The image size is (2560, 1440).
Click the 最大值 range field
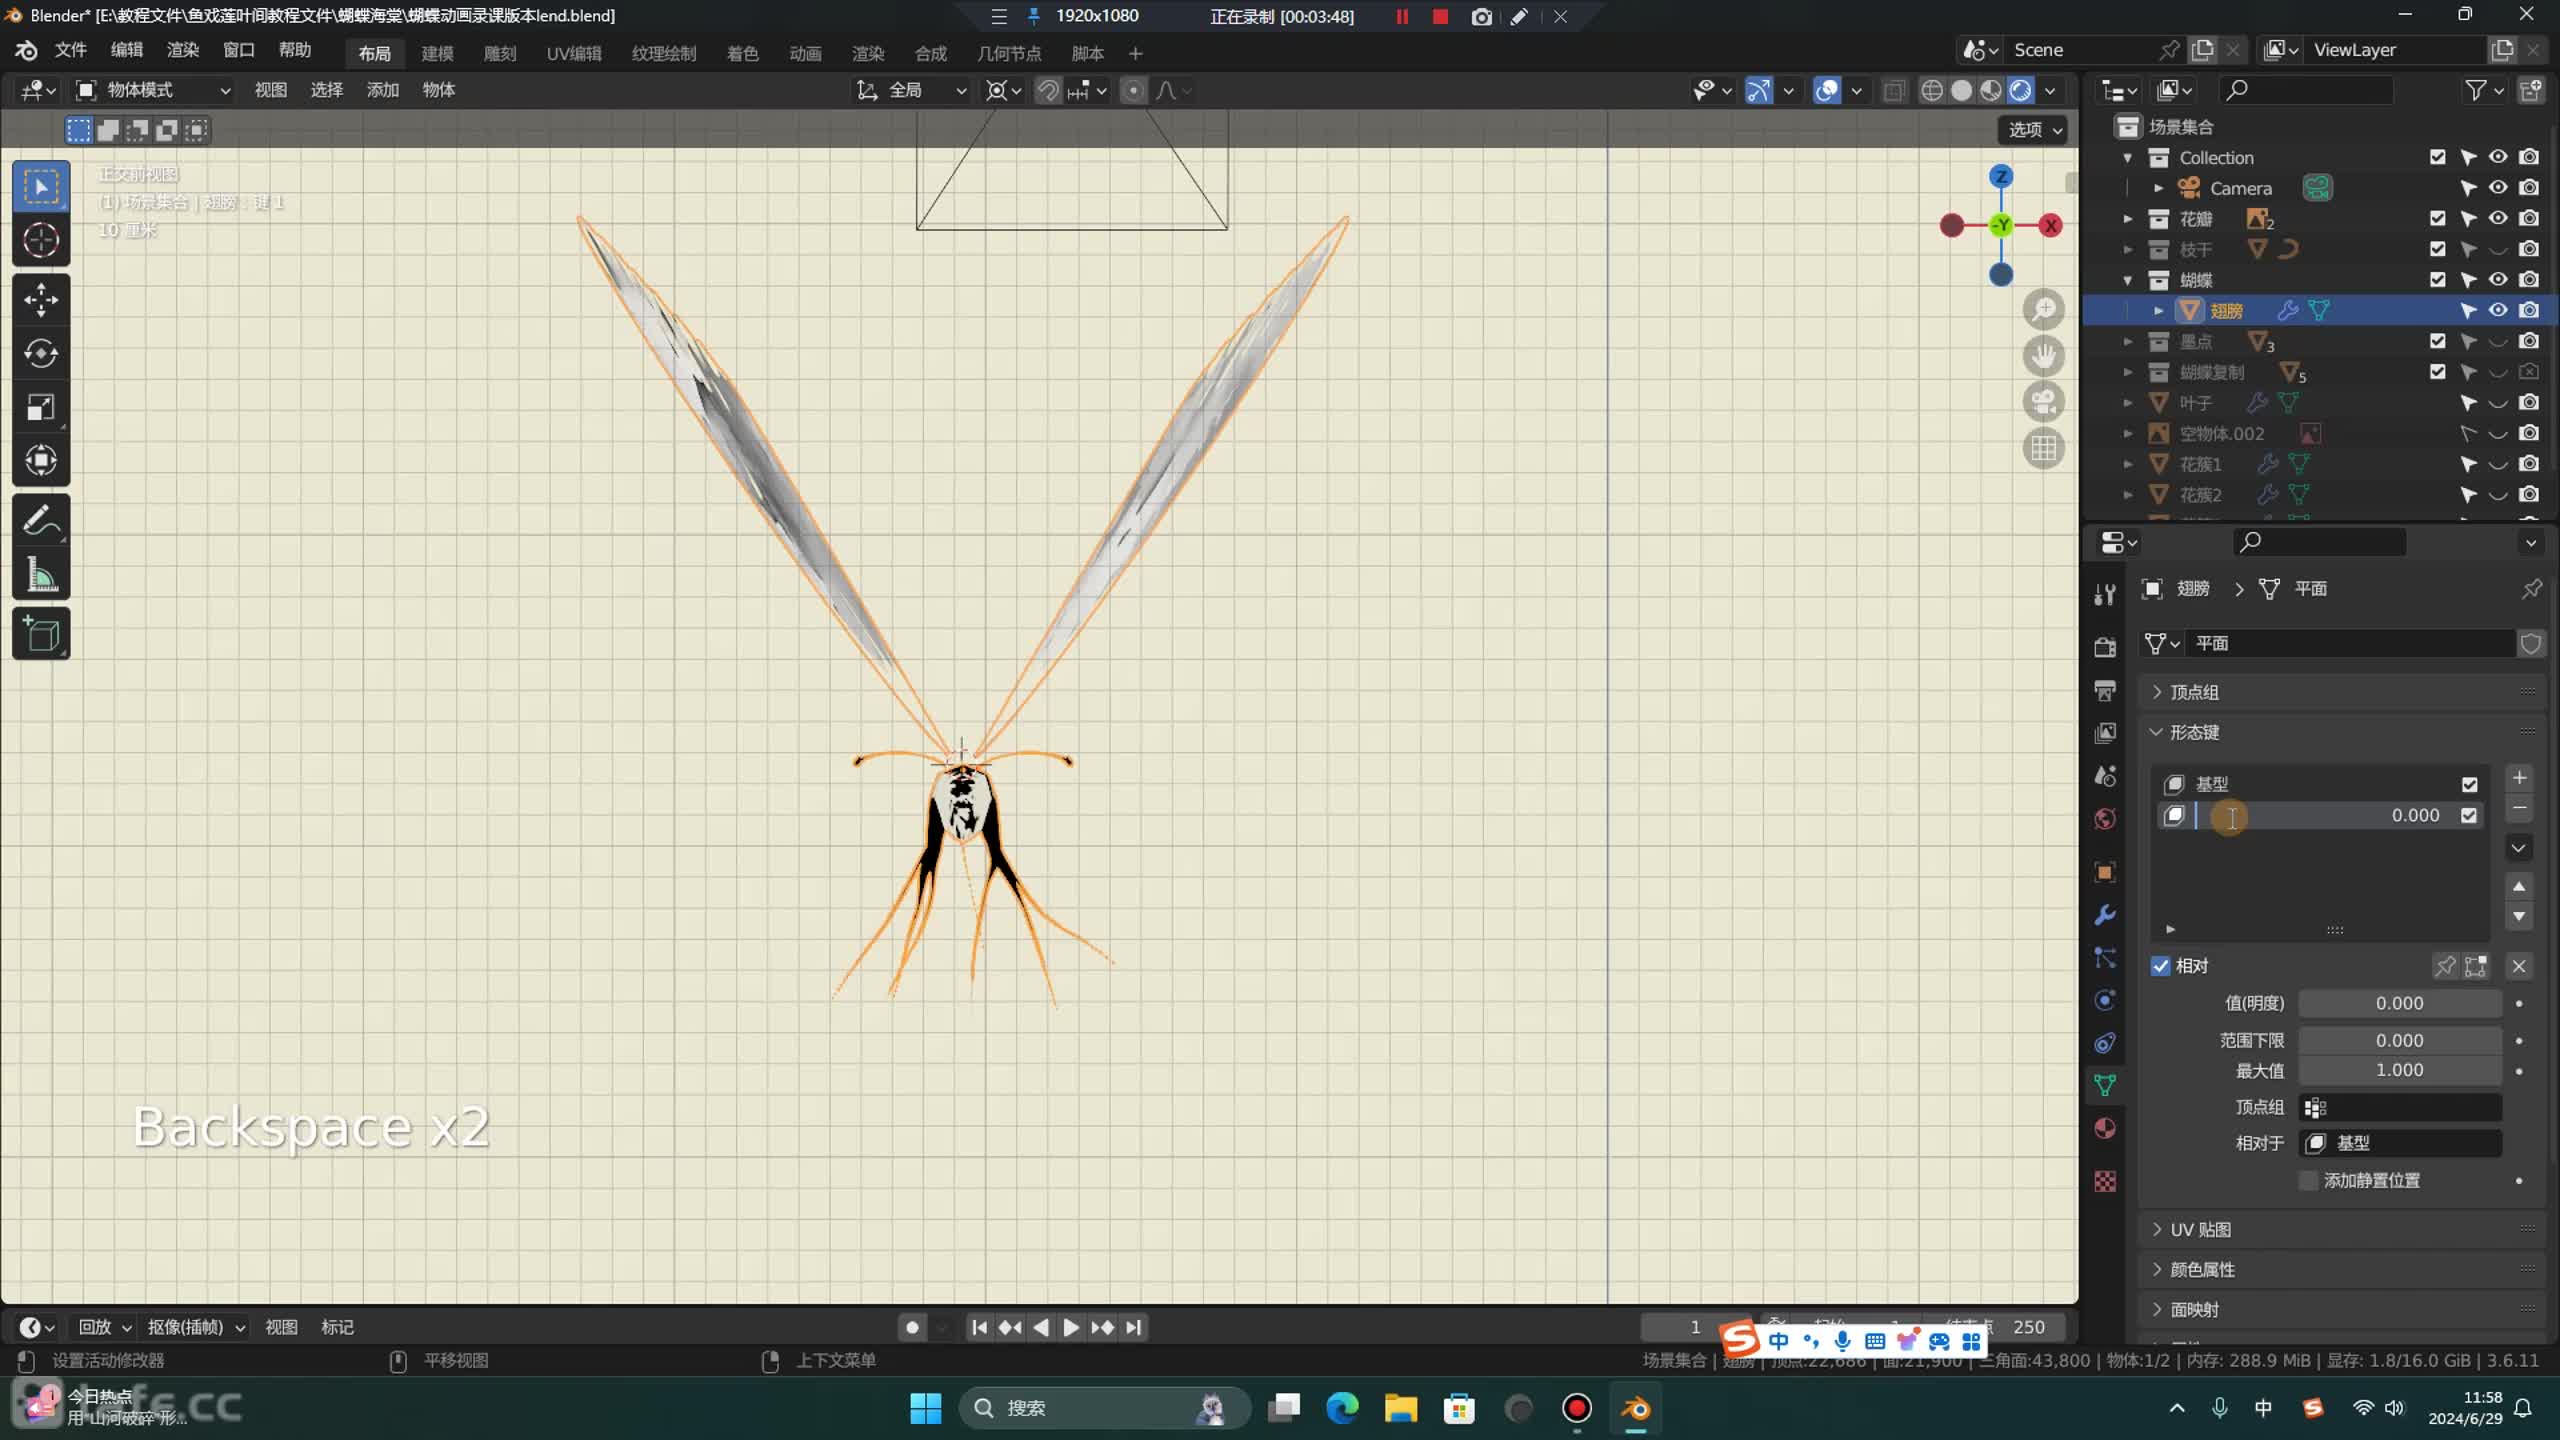(x=2400, y=1071)
